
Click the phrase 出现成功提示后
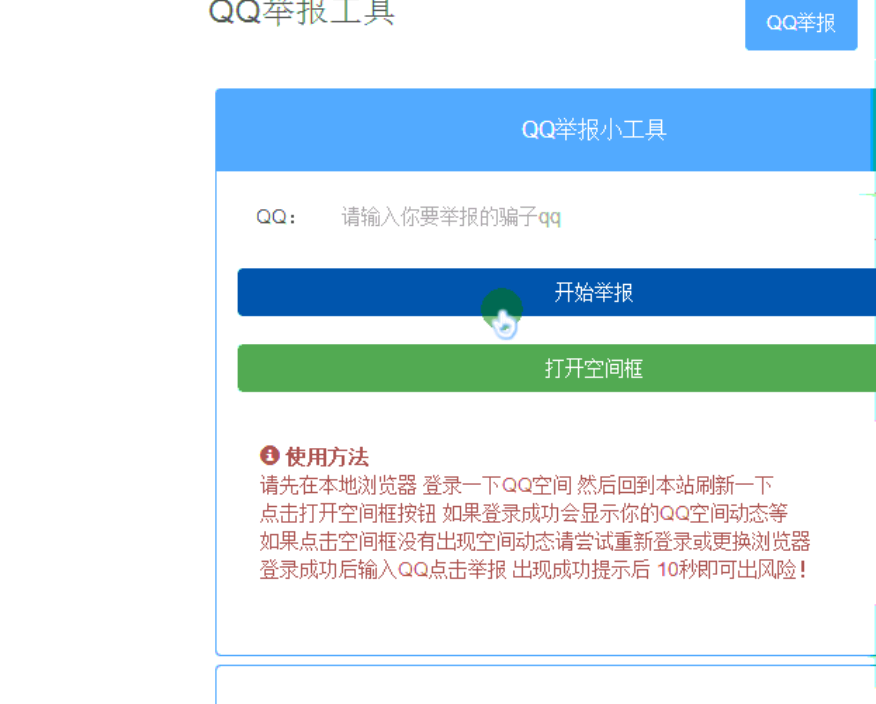click(582, 570)
